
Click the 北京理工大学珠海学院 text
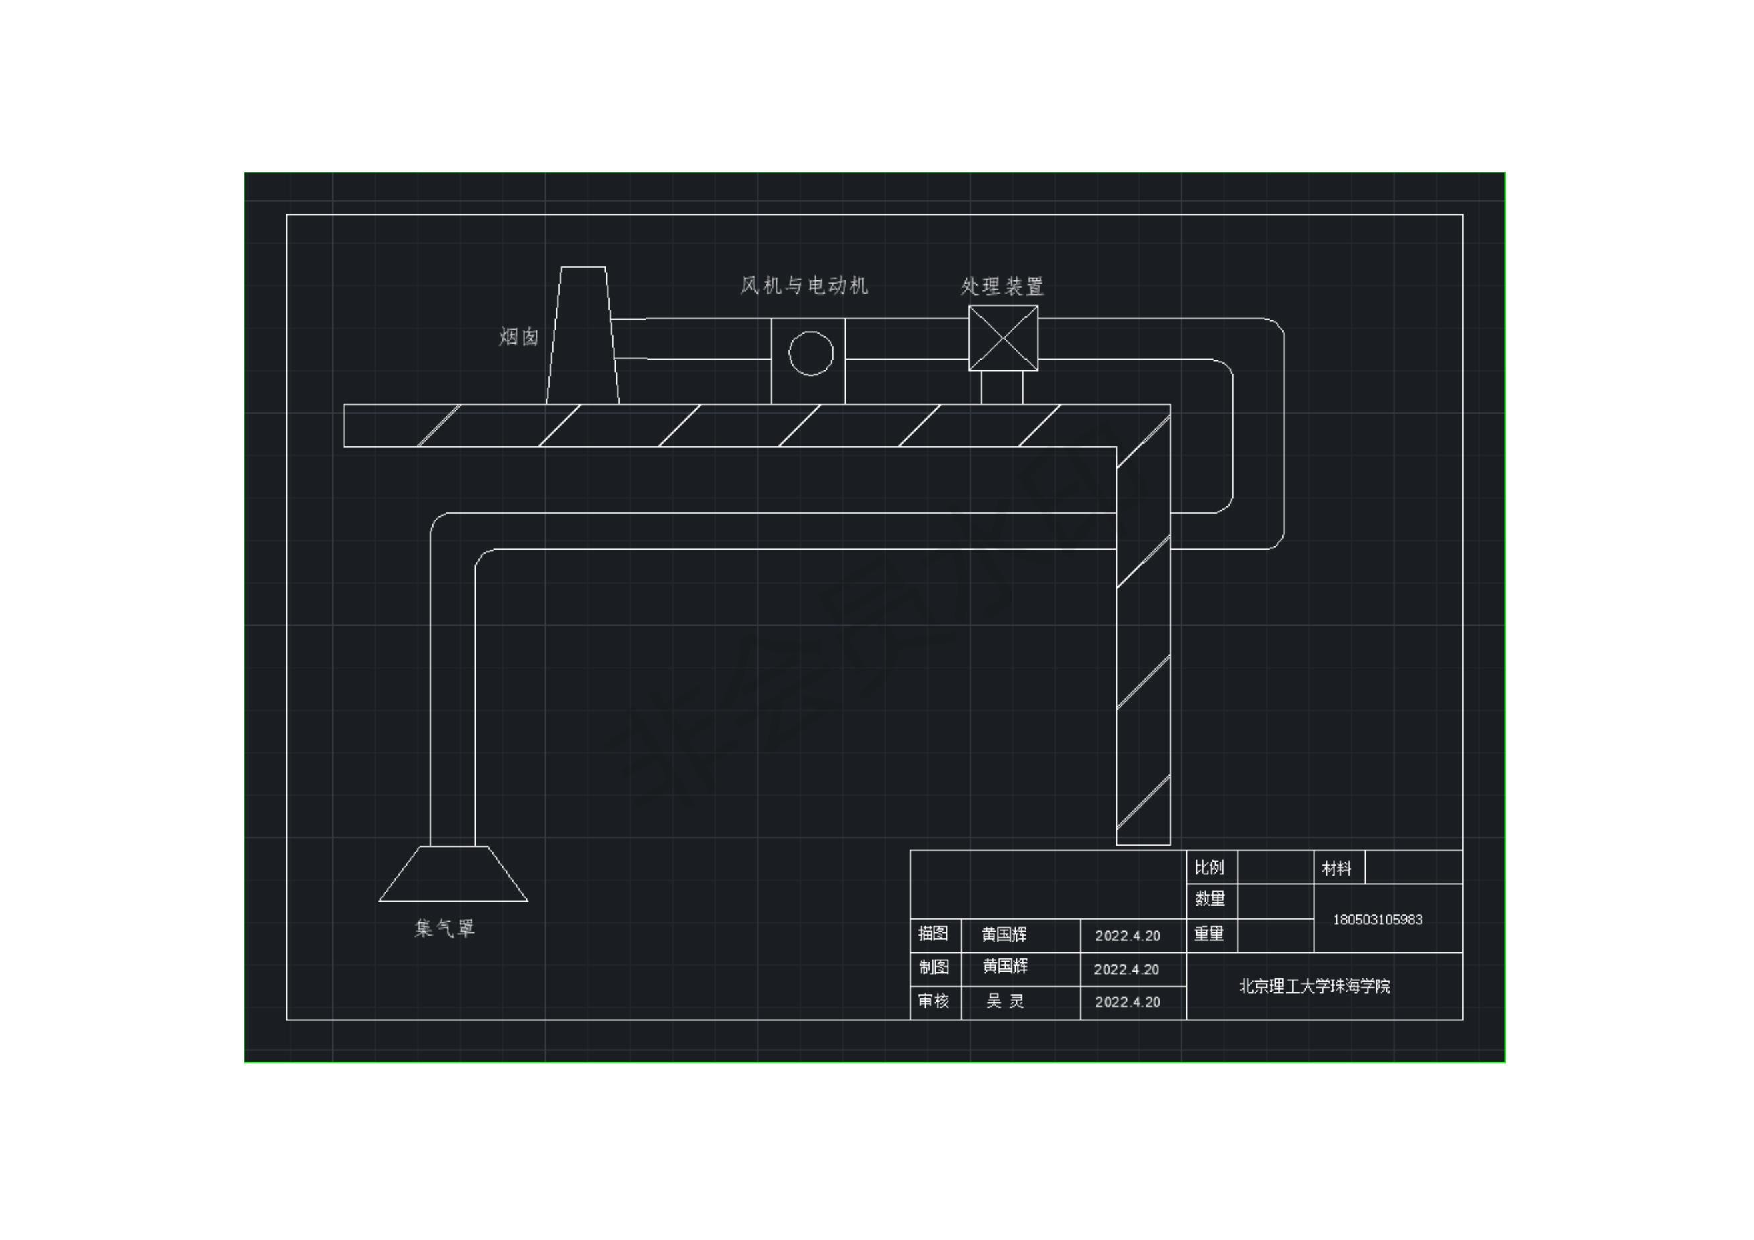(x=1317, y=984)
